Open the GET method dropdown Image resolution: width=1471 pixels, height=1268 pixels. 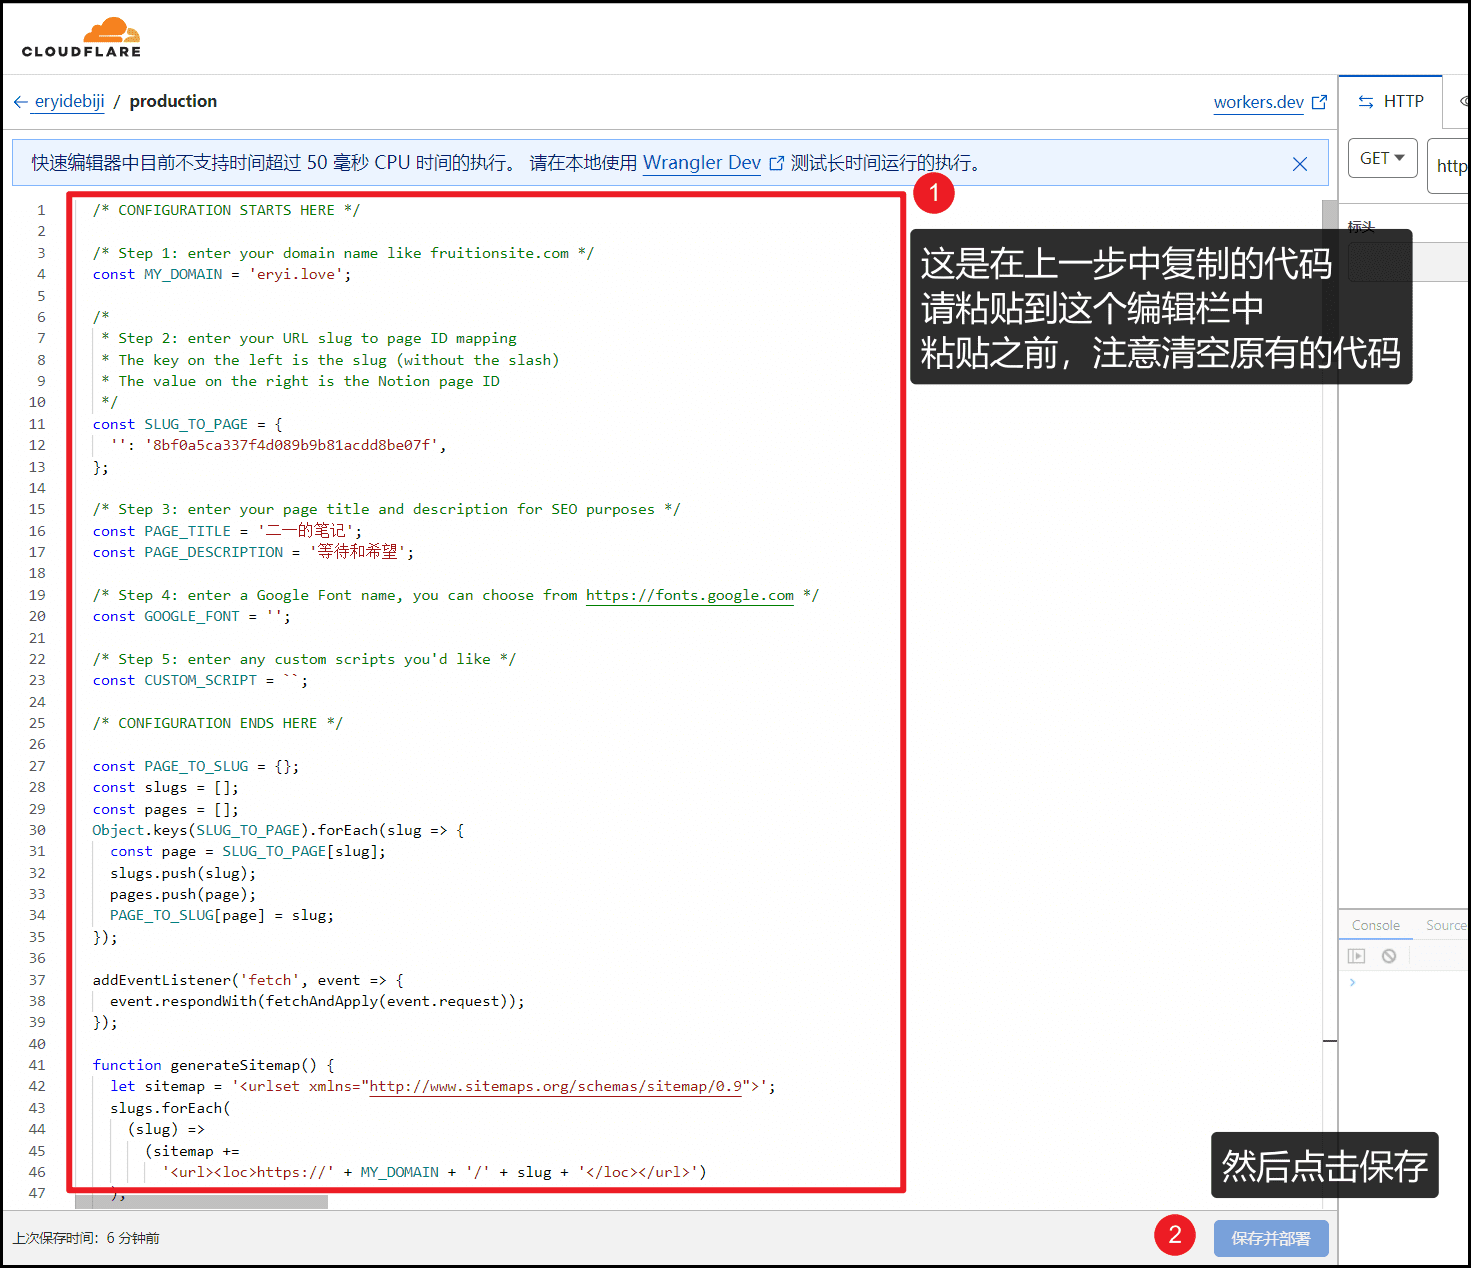[1382, 158]
